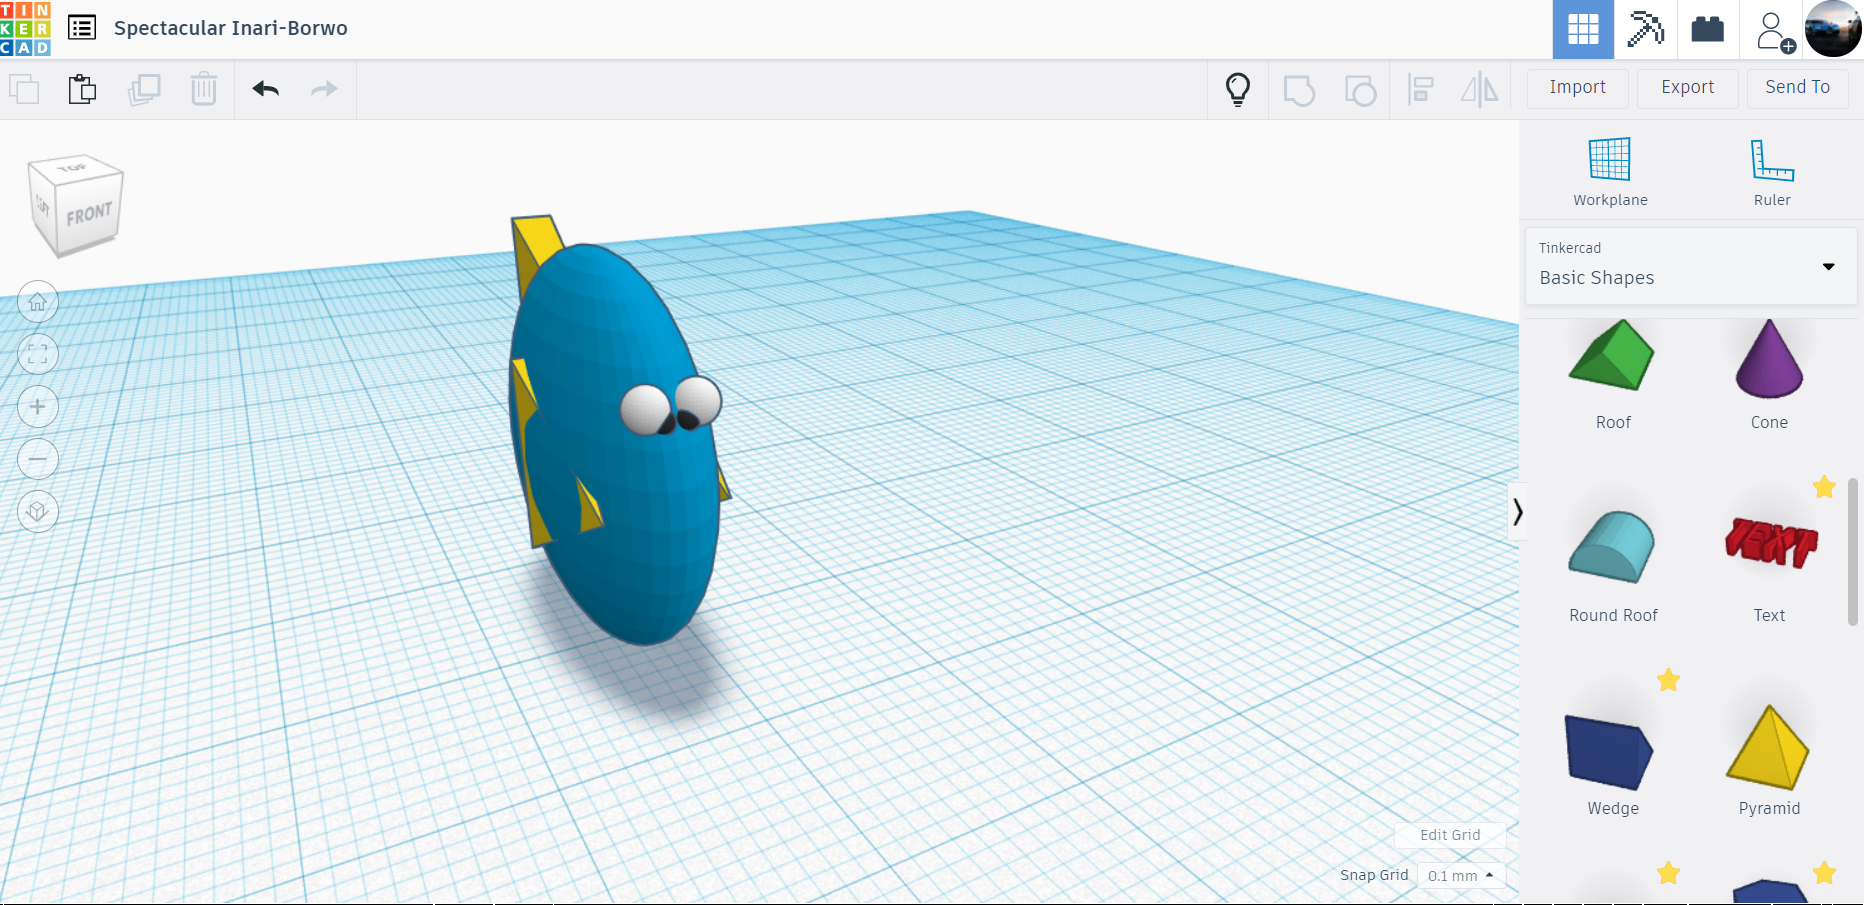Click the Edit Grid button

tap(1450, 835)
